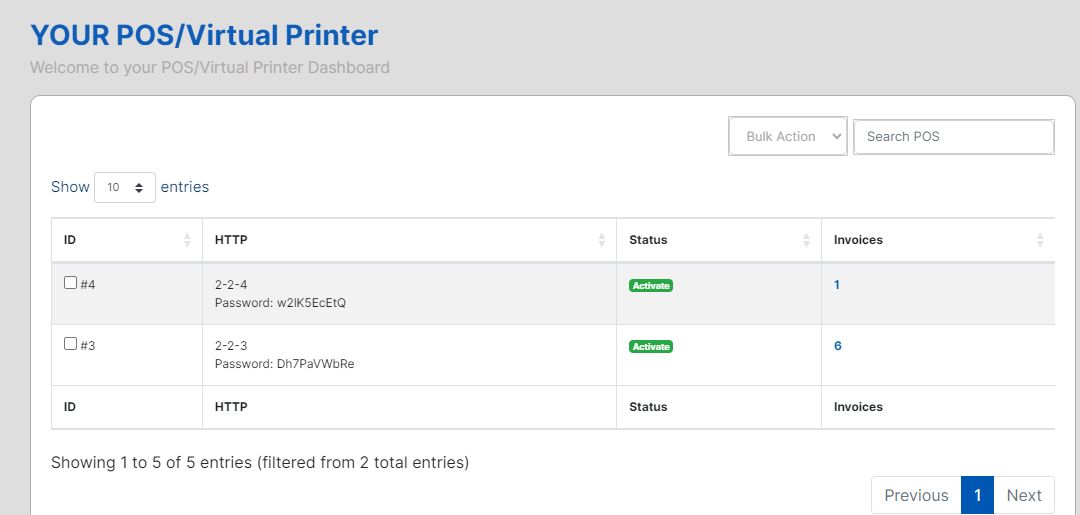Select the checkbox for POS #4
Viewport: 1080px width, 515px height.
coord(70,283)
